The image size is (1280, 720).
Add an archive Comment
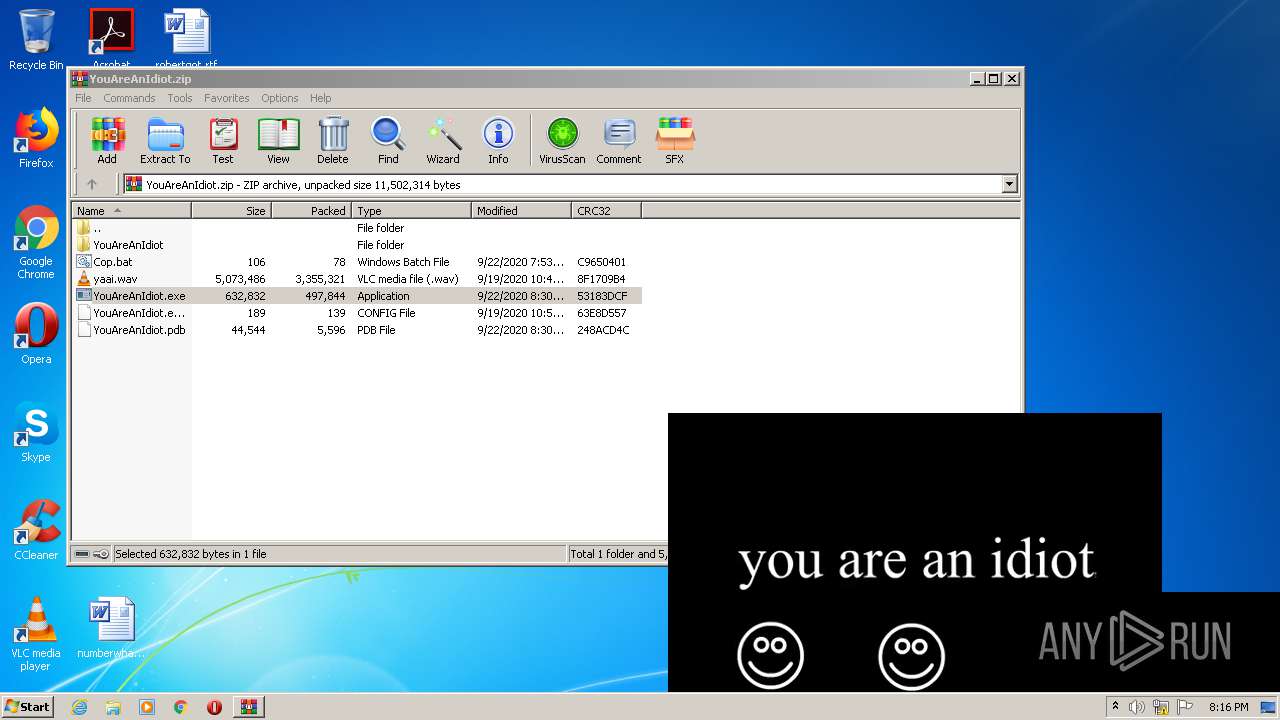click(619, 141)
